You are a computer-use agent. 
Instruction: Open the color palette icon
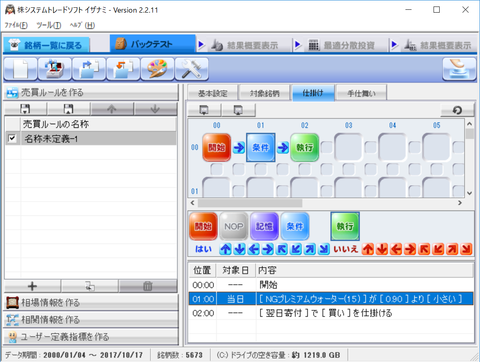pyautogui.click(x=158, y=69)
